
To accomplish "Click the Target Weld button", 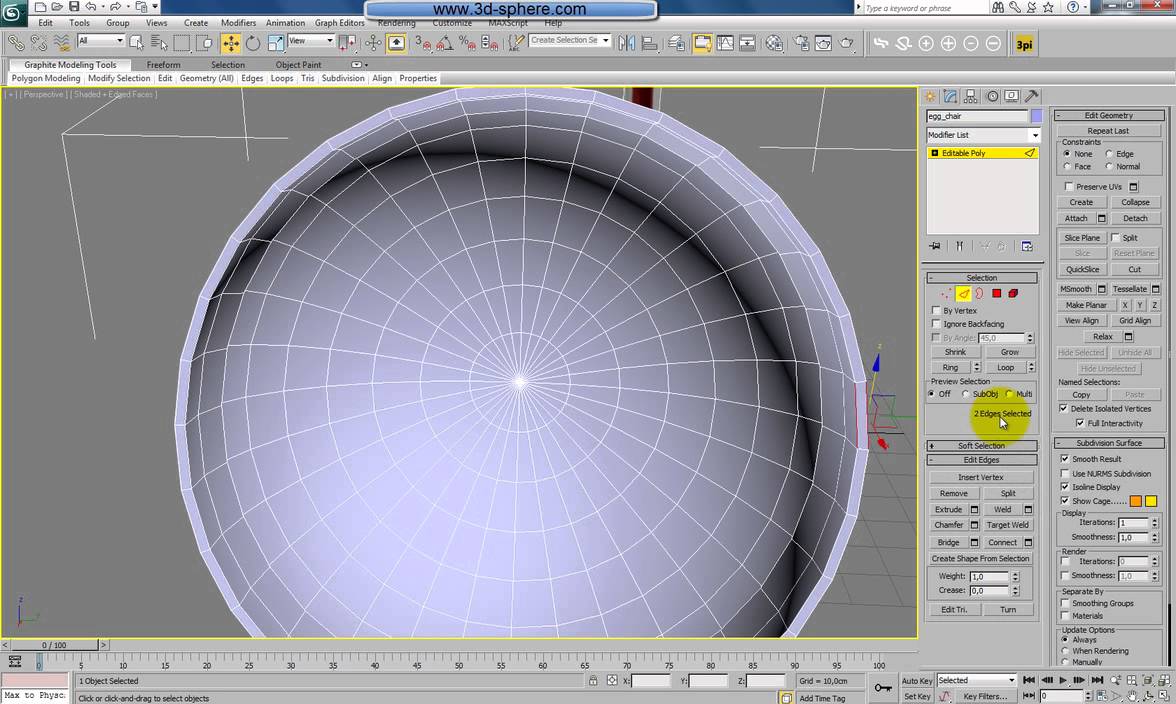I will coord(1007,525).
